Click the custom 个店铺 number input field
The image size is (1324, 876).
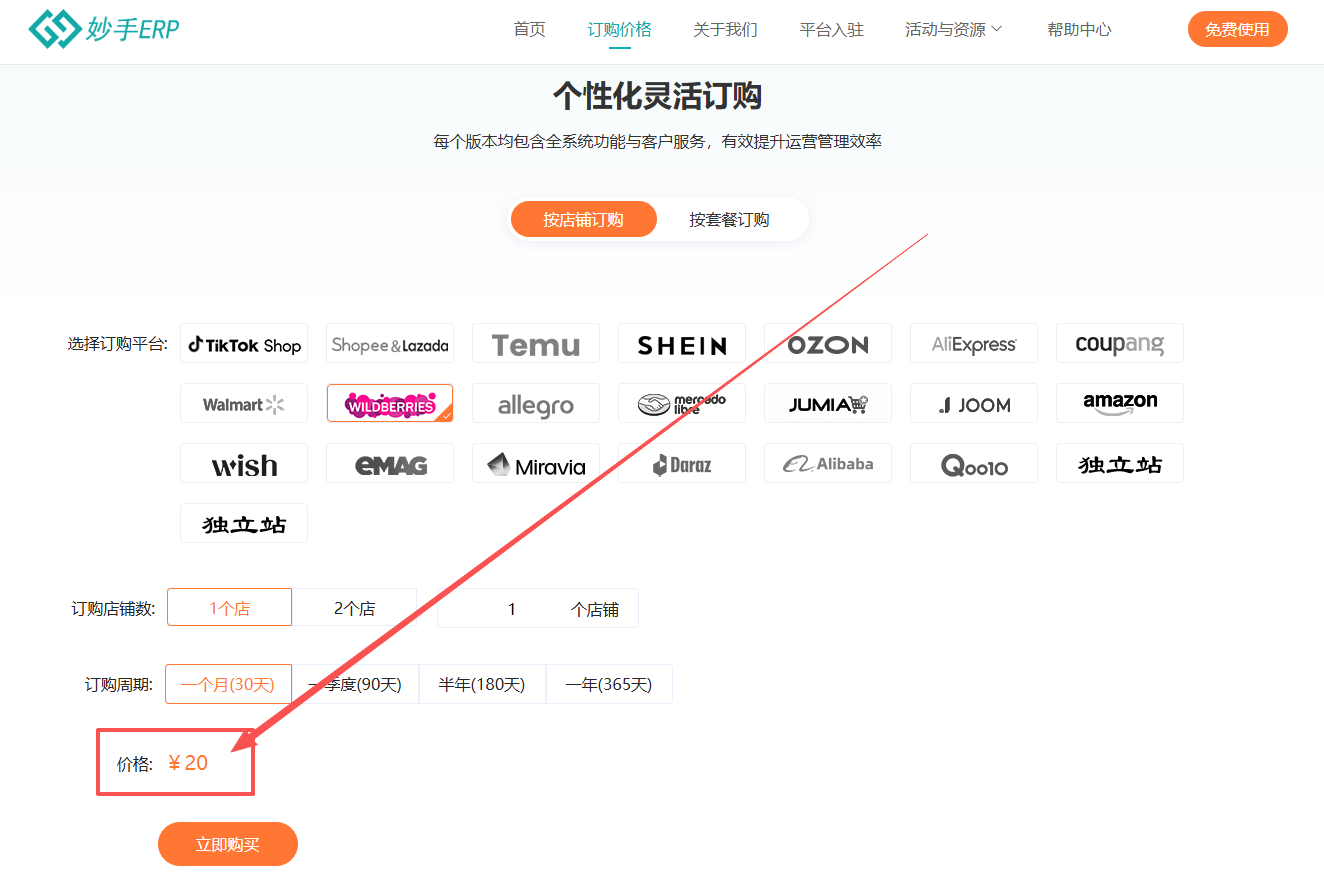pyautogui.click(x=512, y=609)
